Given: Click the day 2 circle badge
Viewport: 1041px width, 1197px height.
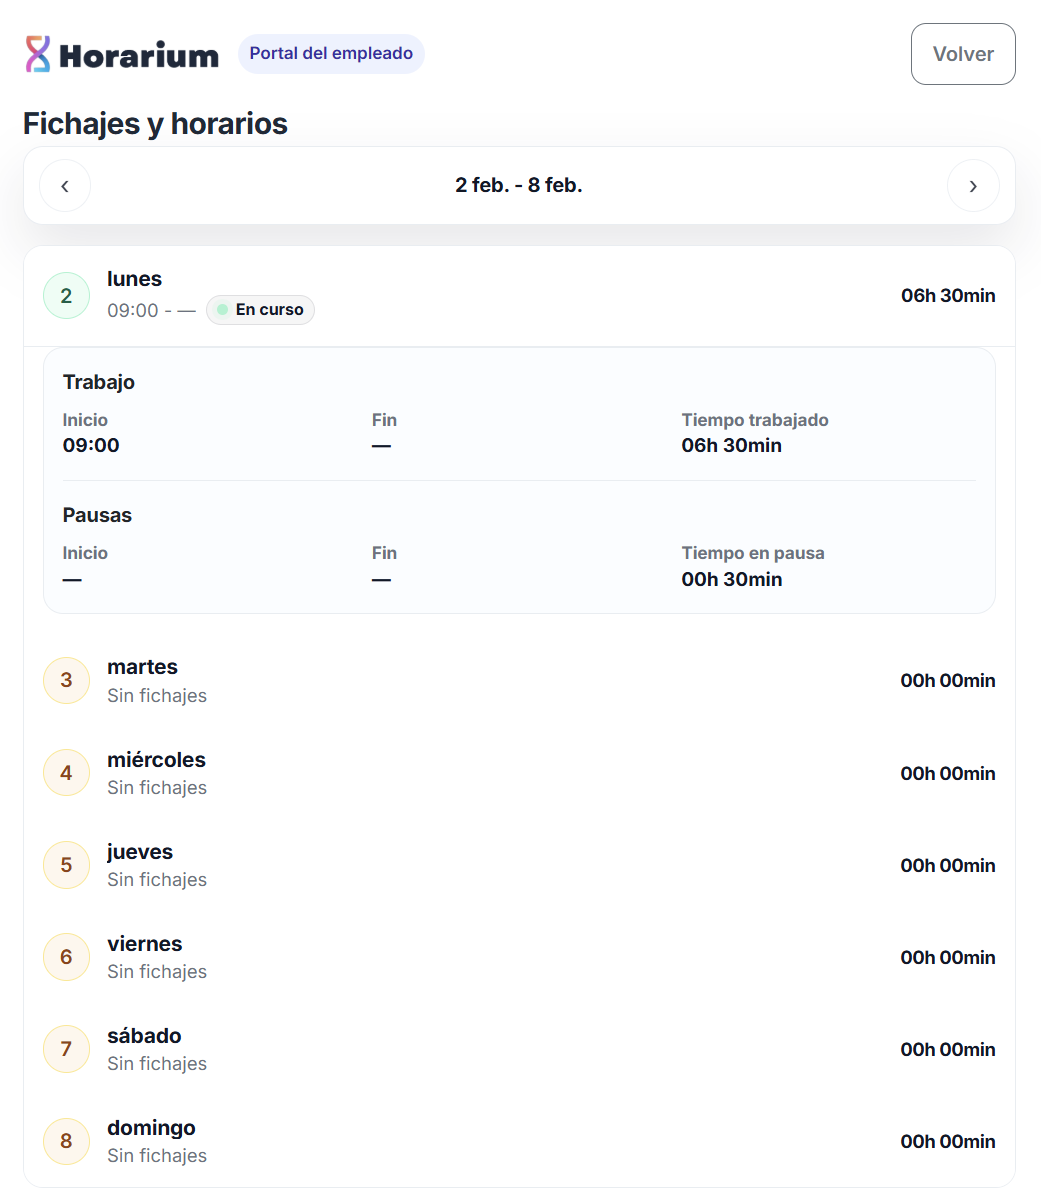Looking at the screenshot, I should pos(67,296).
